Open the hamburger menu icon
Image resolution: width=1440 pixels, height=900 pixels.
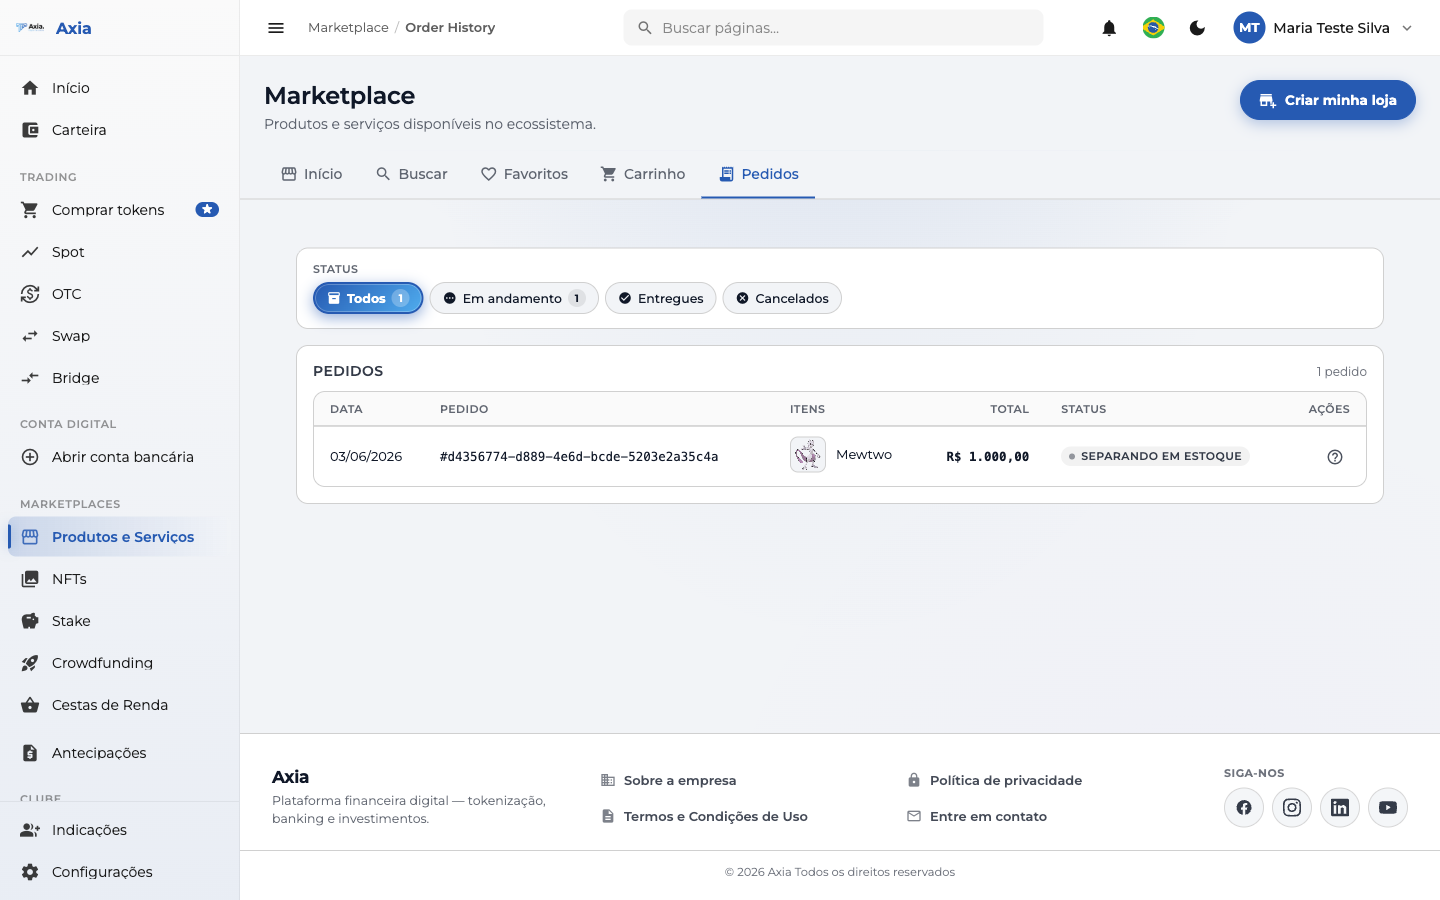point(276,28)
